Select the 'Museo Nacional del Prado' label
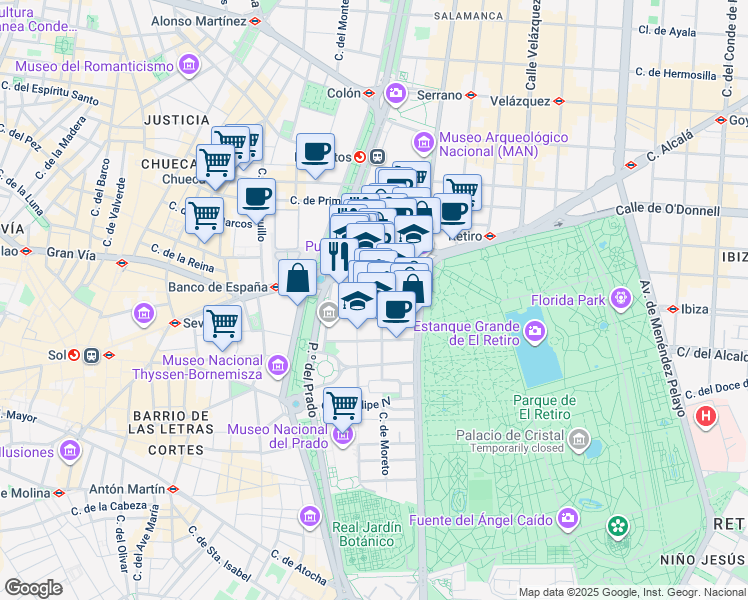The width and height of the screenshot is (748, 600). (x=278, y=436)
